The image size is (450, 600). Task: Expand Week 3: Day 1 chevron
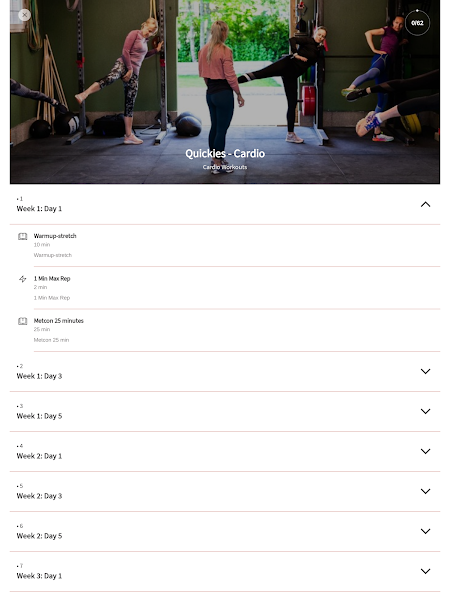(x=426, y=571)
